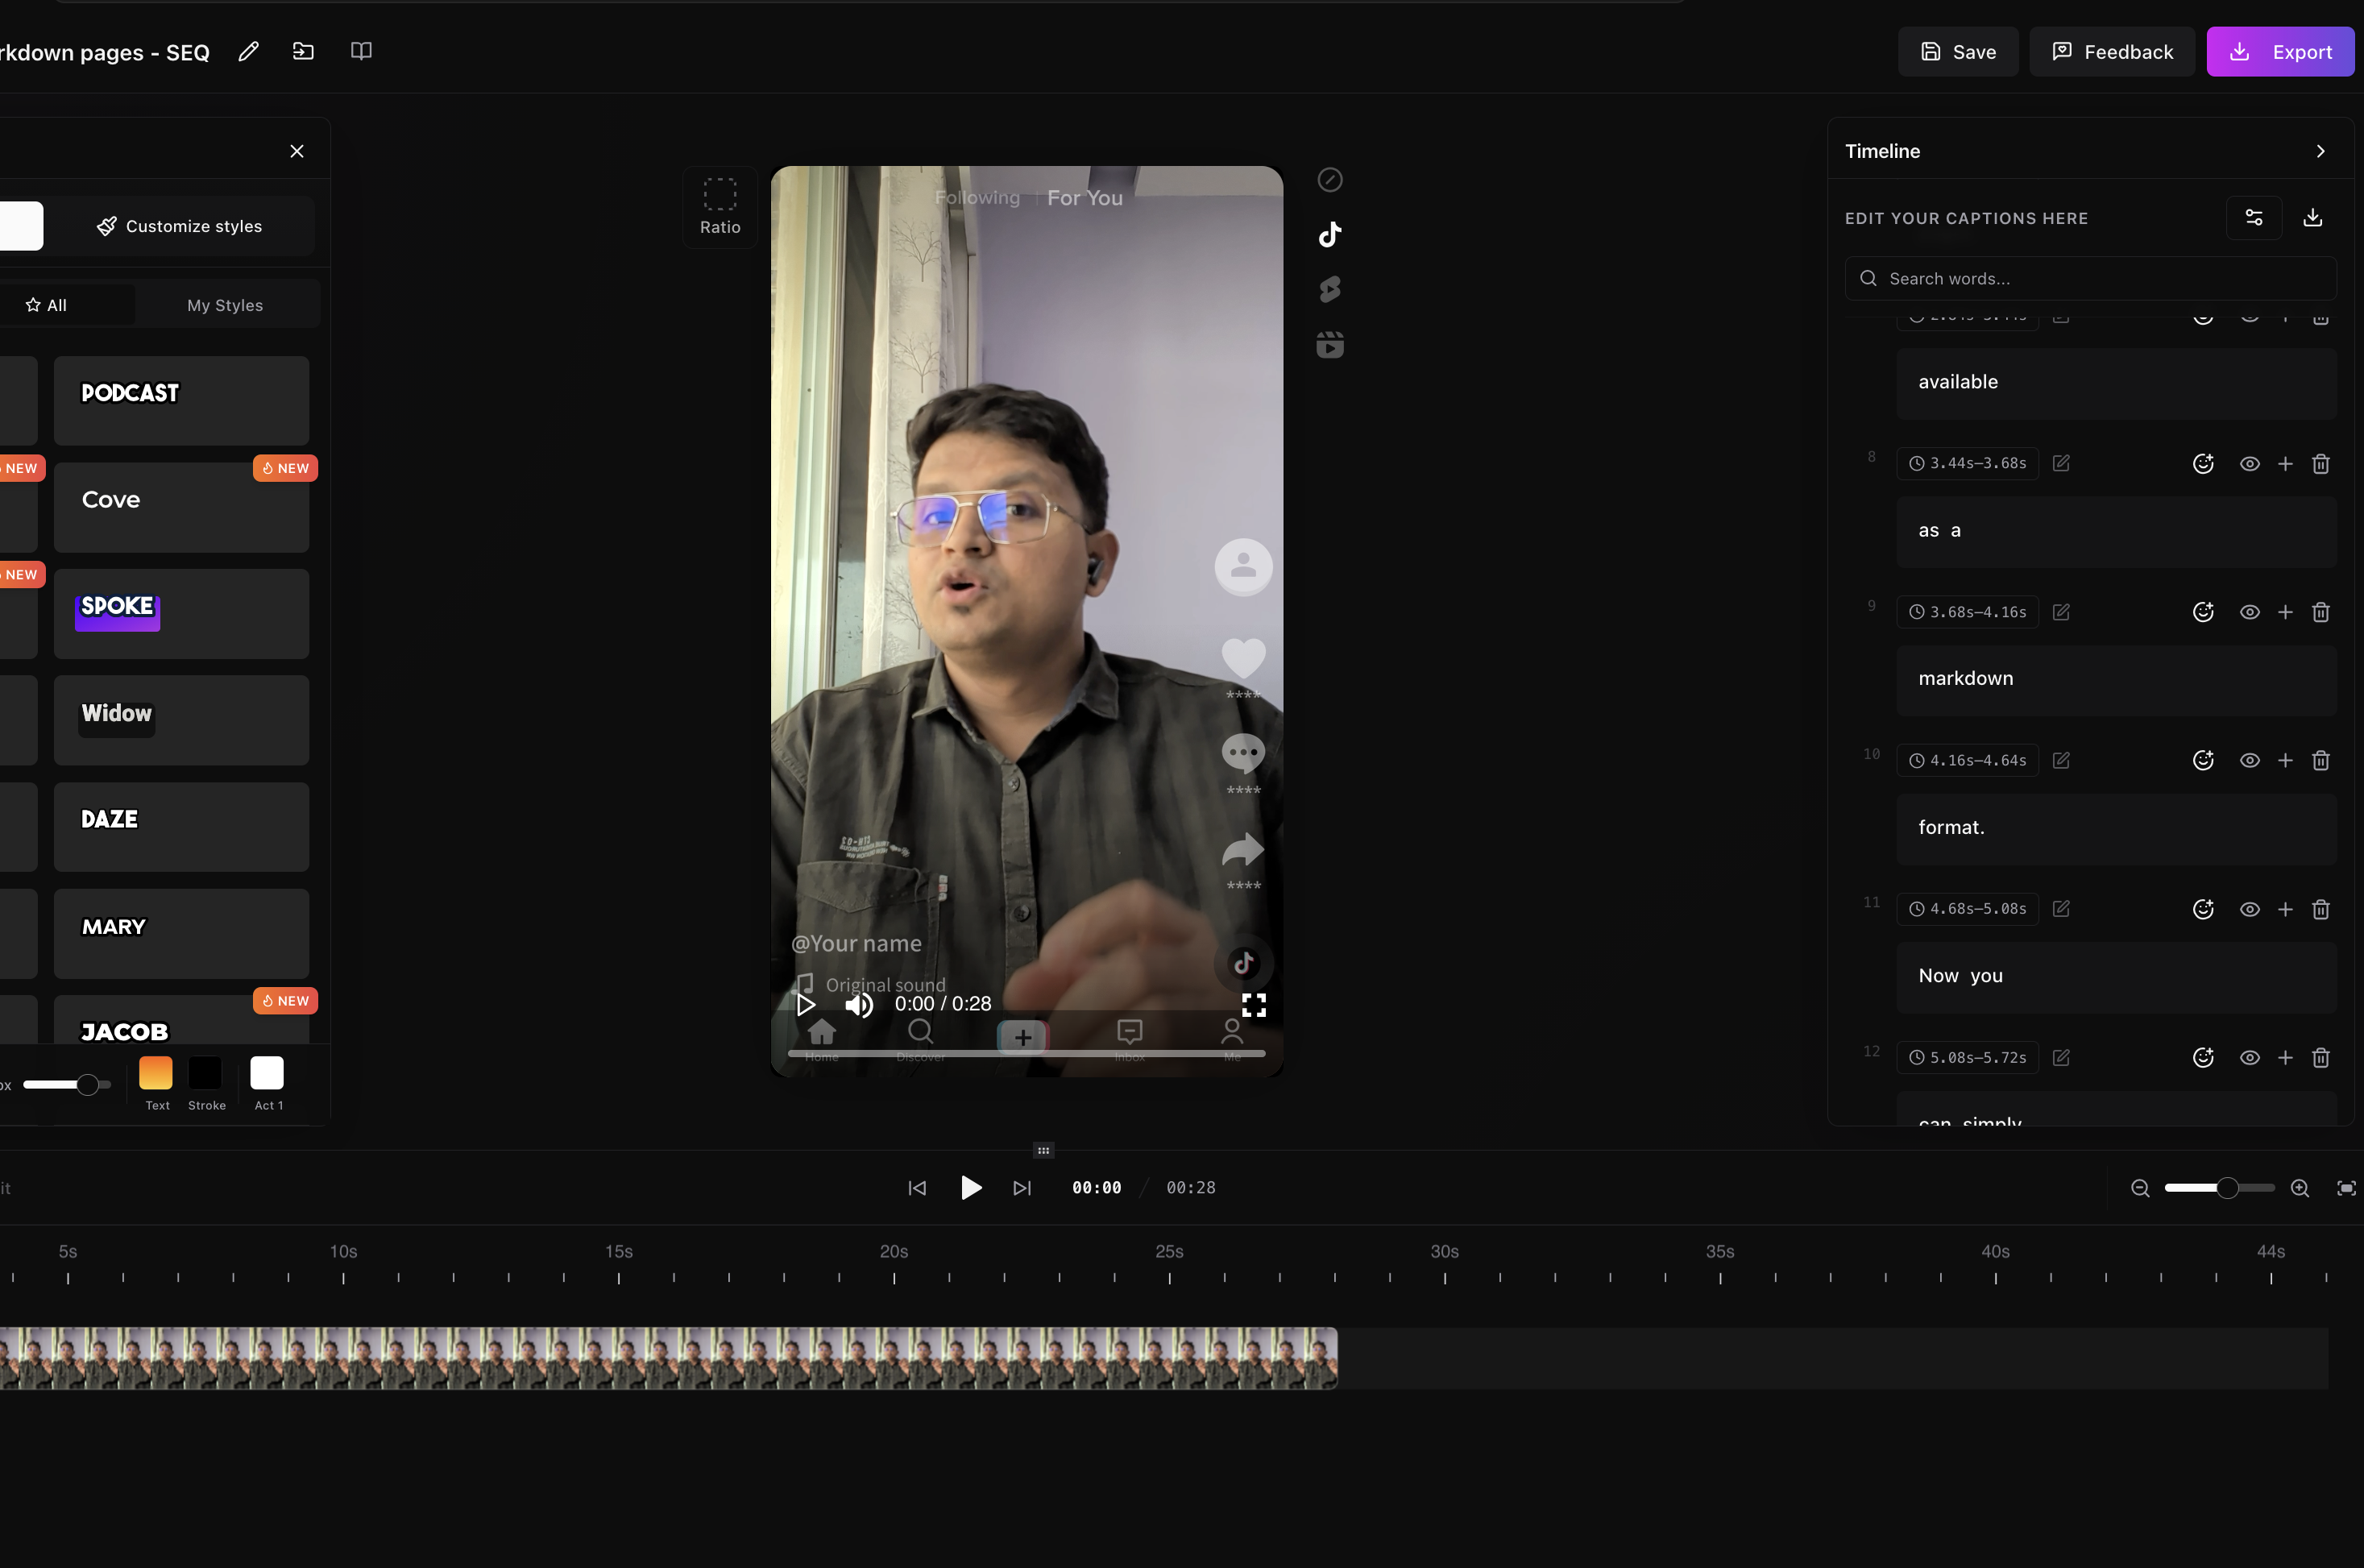This screenshot has width=2364, height=1568.
Task: Choose the SPOKE caption style
Action: (181, 614)
